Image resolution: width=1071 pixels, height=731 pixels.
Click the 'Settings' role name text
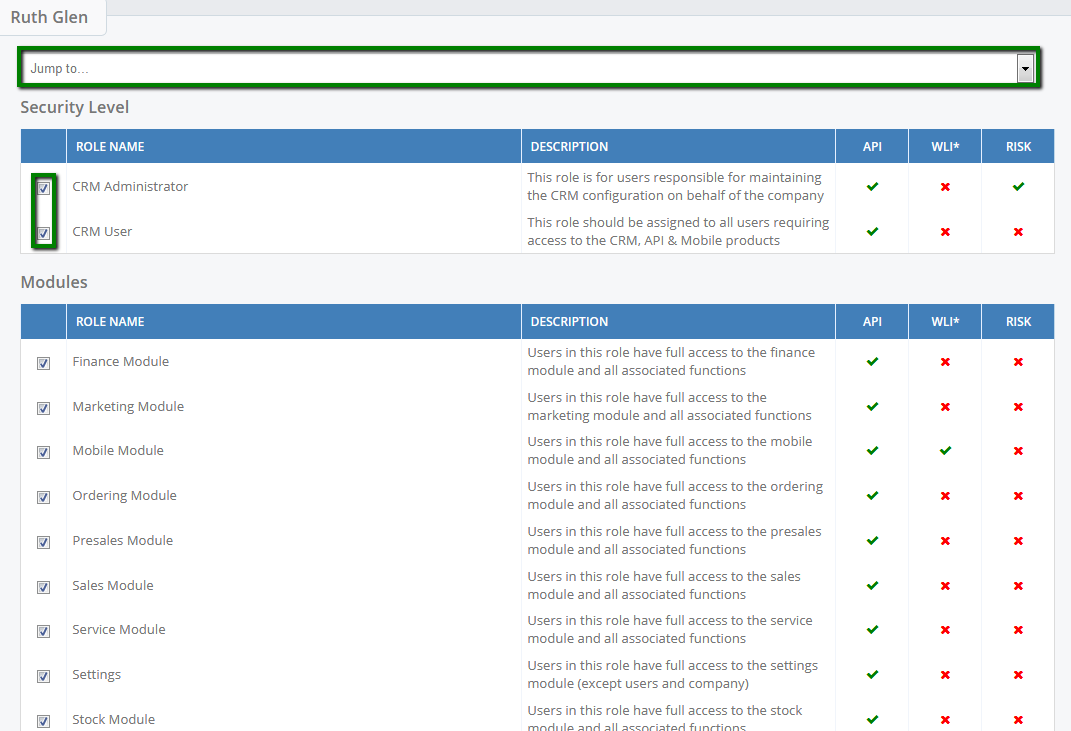(x=96, y=674)
